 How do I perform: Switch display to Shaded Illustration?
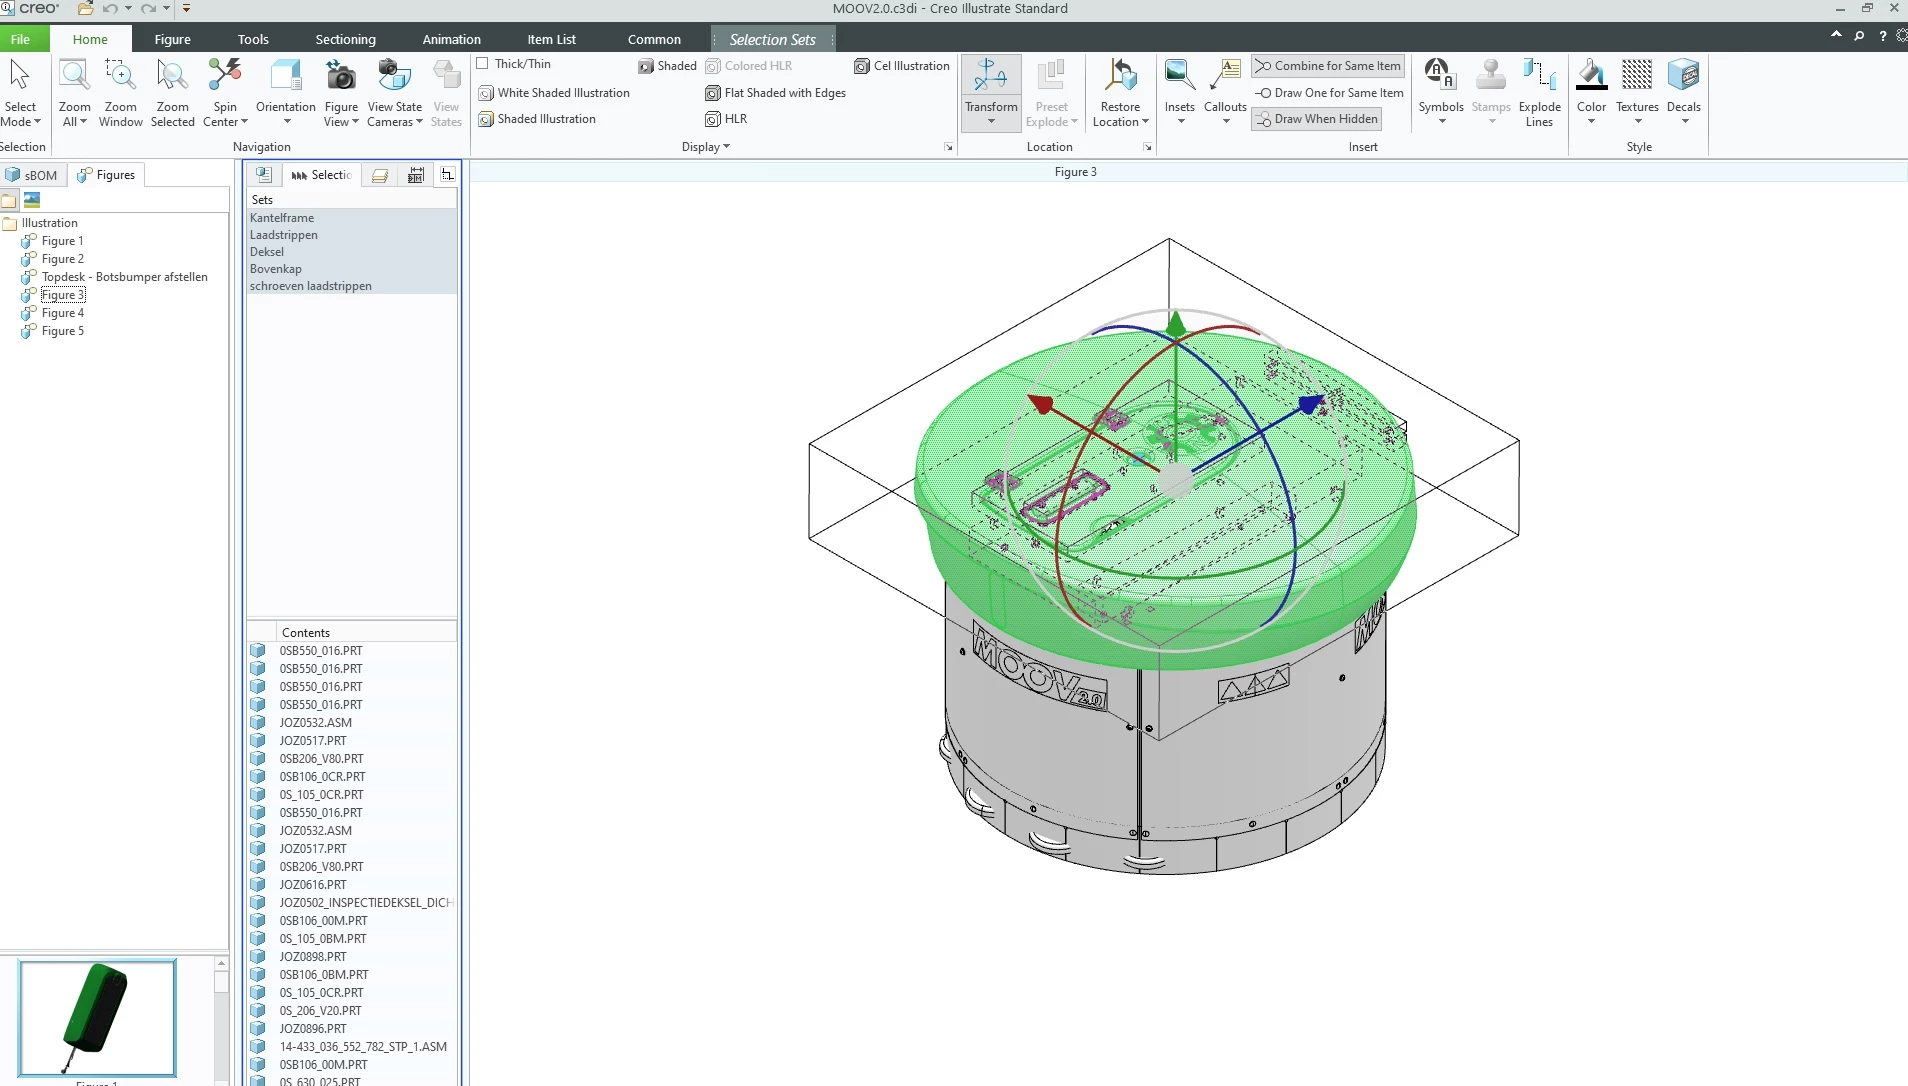[537, 119]
